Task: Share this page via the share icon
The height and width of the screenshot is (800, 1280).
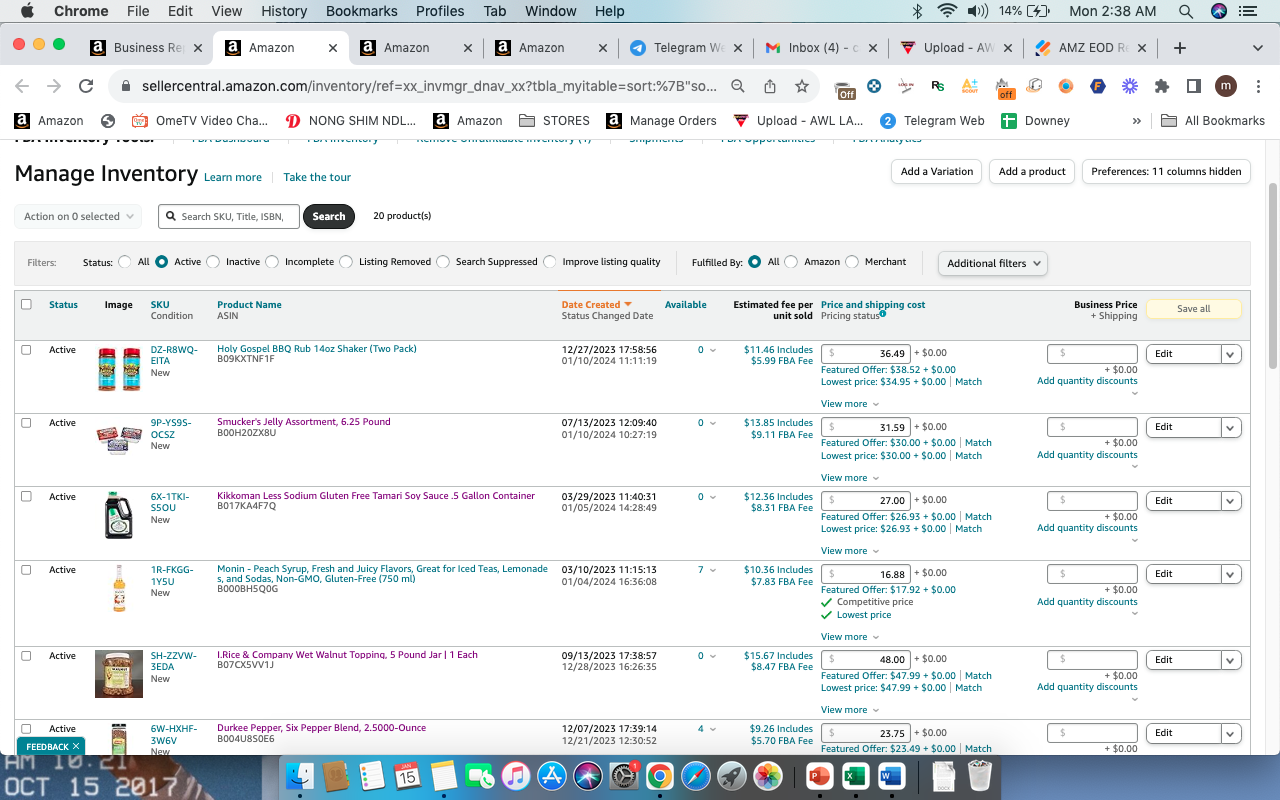Action: coord(769,86)
